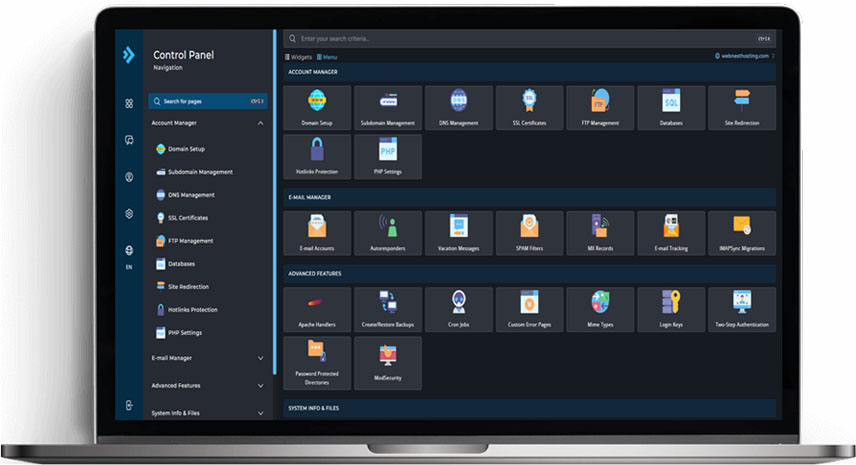856x465 pixels.
Task: Select FTP Management in sidebar navigation
Action: click(185, 241)
